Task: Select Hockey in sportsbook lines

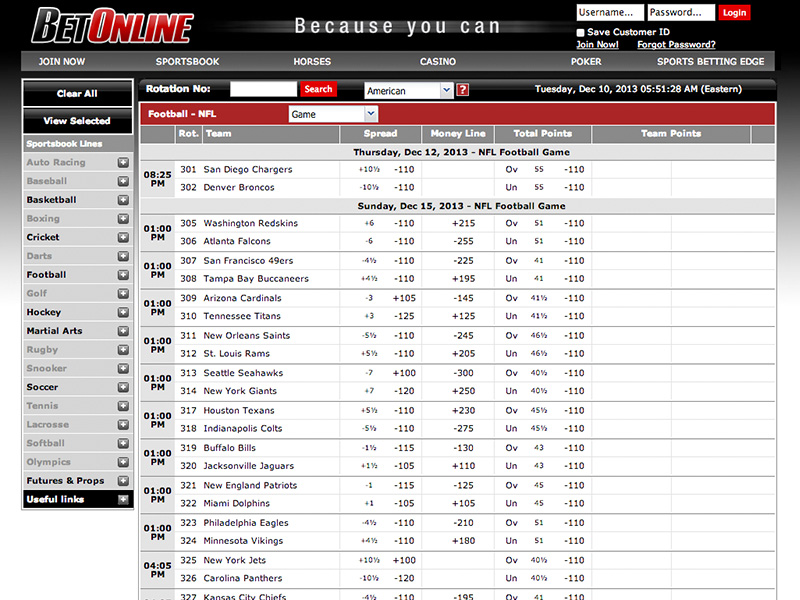Action: 44,312
